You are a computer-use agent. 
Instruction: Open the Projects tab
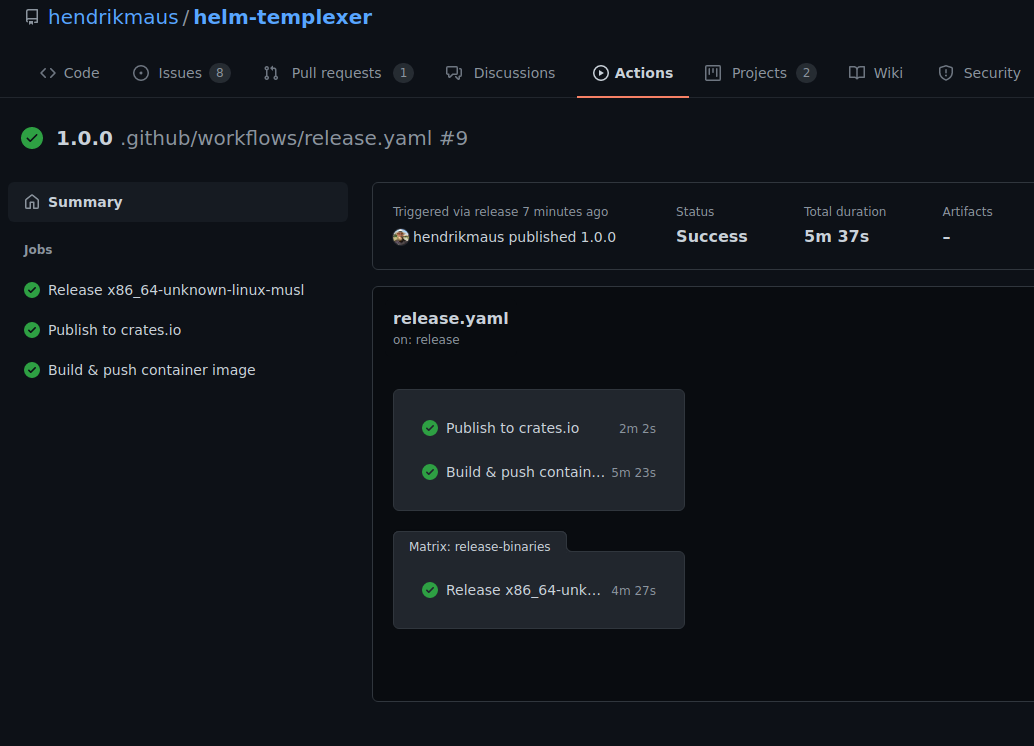pos(760,73)
